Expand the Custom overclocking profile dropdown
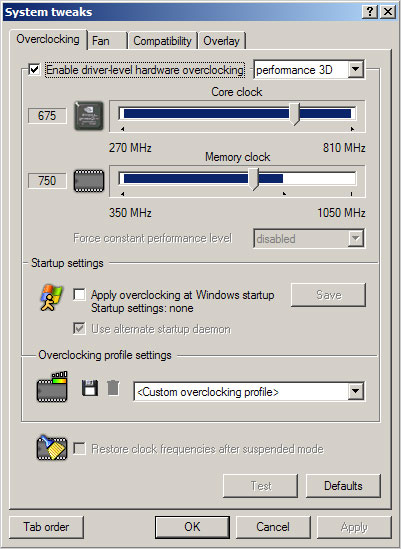Viewport: 401px width, 549px height. 355,391
